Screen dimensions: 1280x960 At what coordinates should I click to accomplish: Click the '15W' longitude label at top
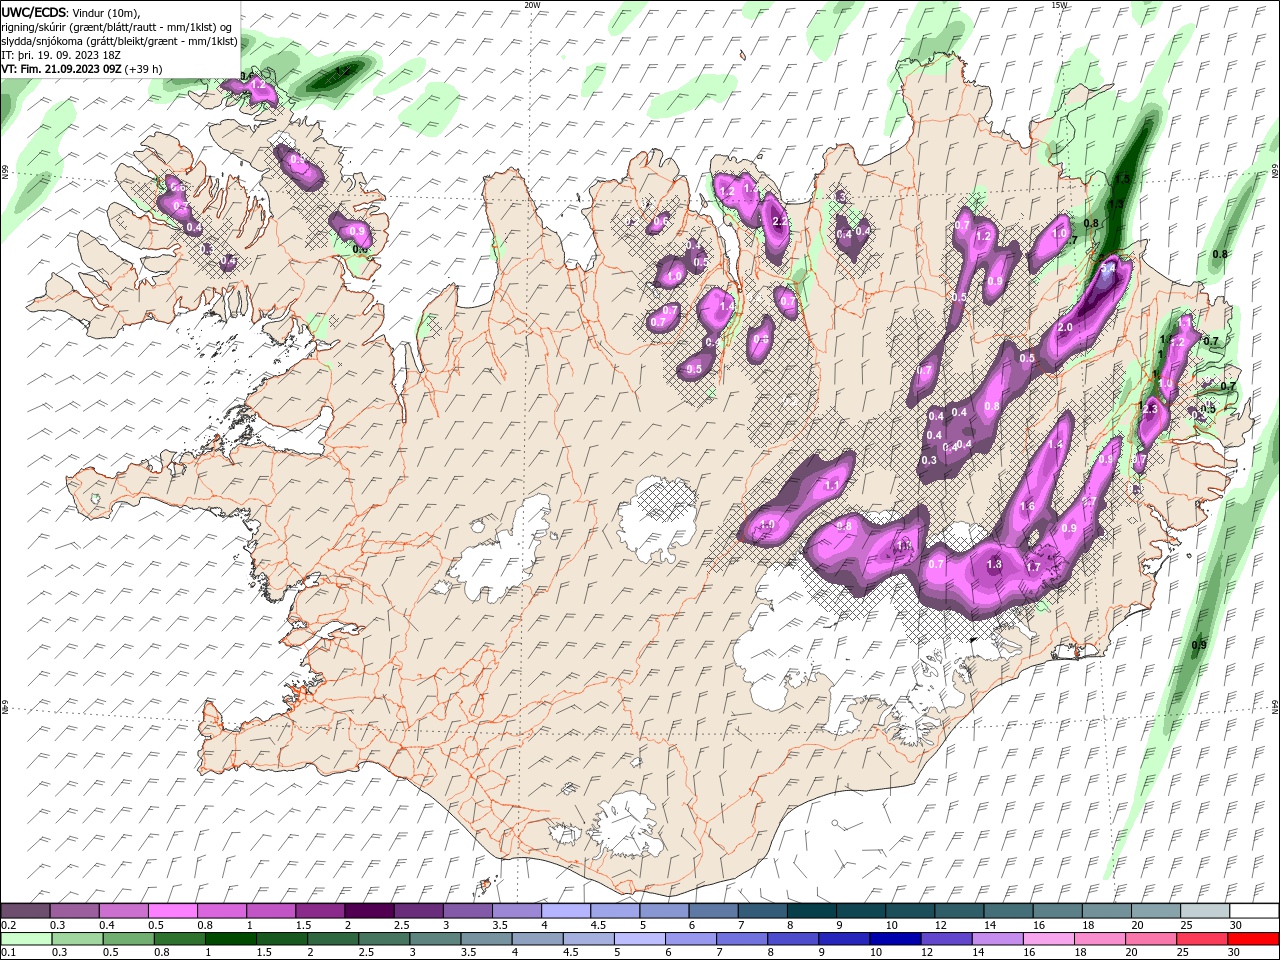click(x=1059, y=4)
